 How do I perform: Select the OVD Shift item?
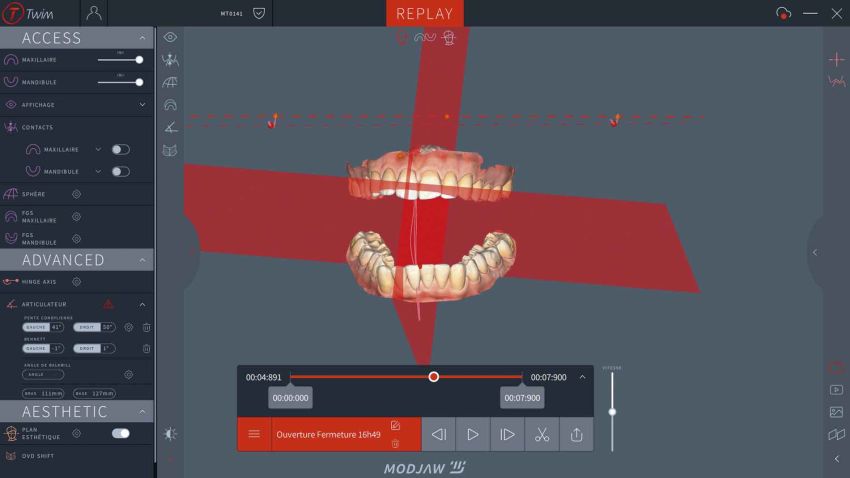38,456
